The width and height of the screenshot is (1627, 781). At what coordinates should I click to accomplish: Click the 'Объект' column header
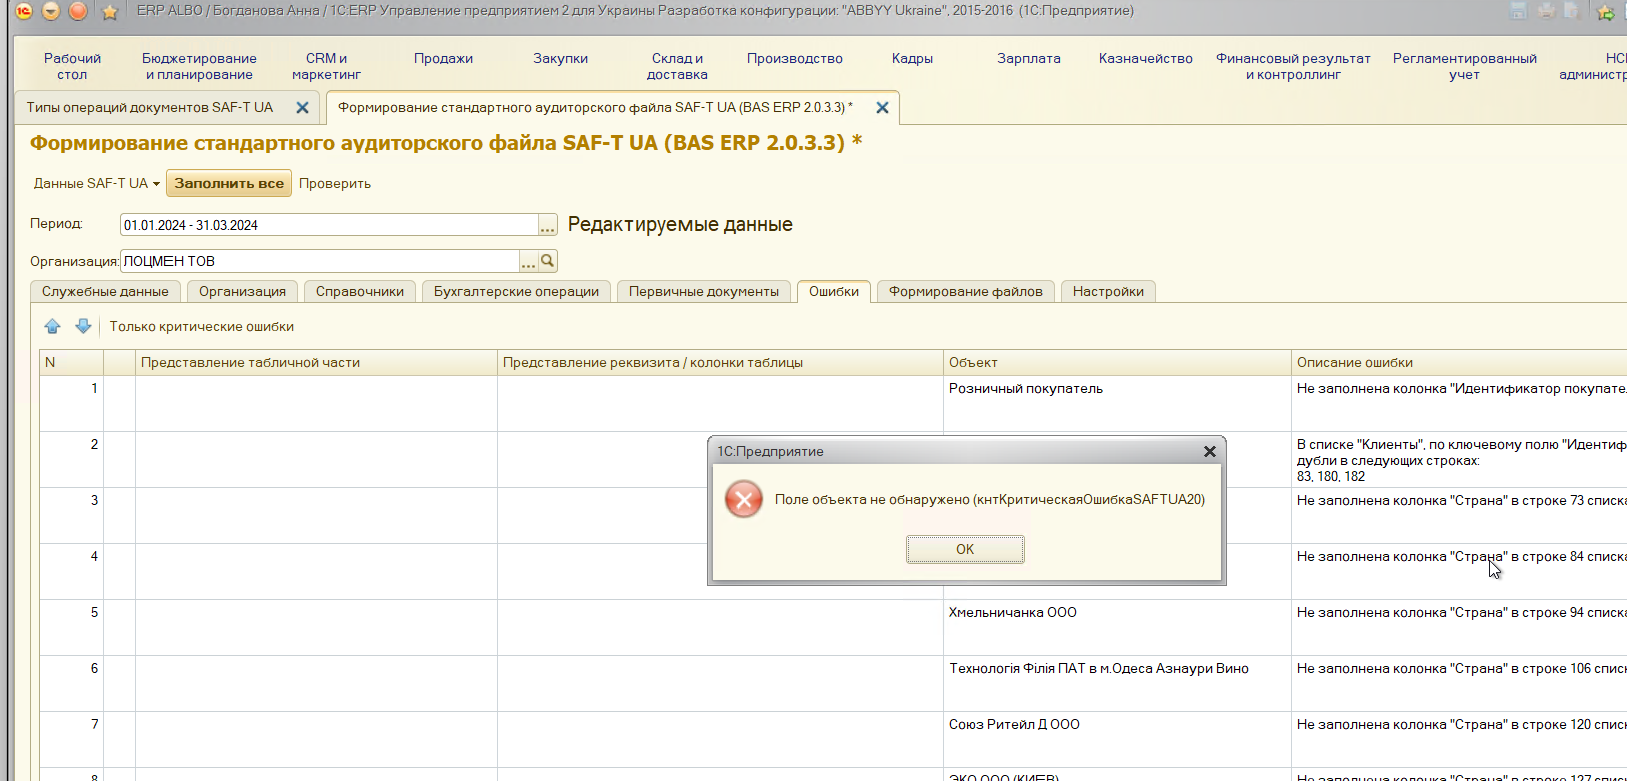tap(1117, 362)
